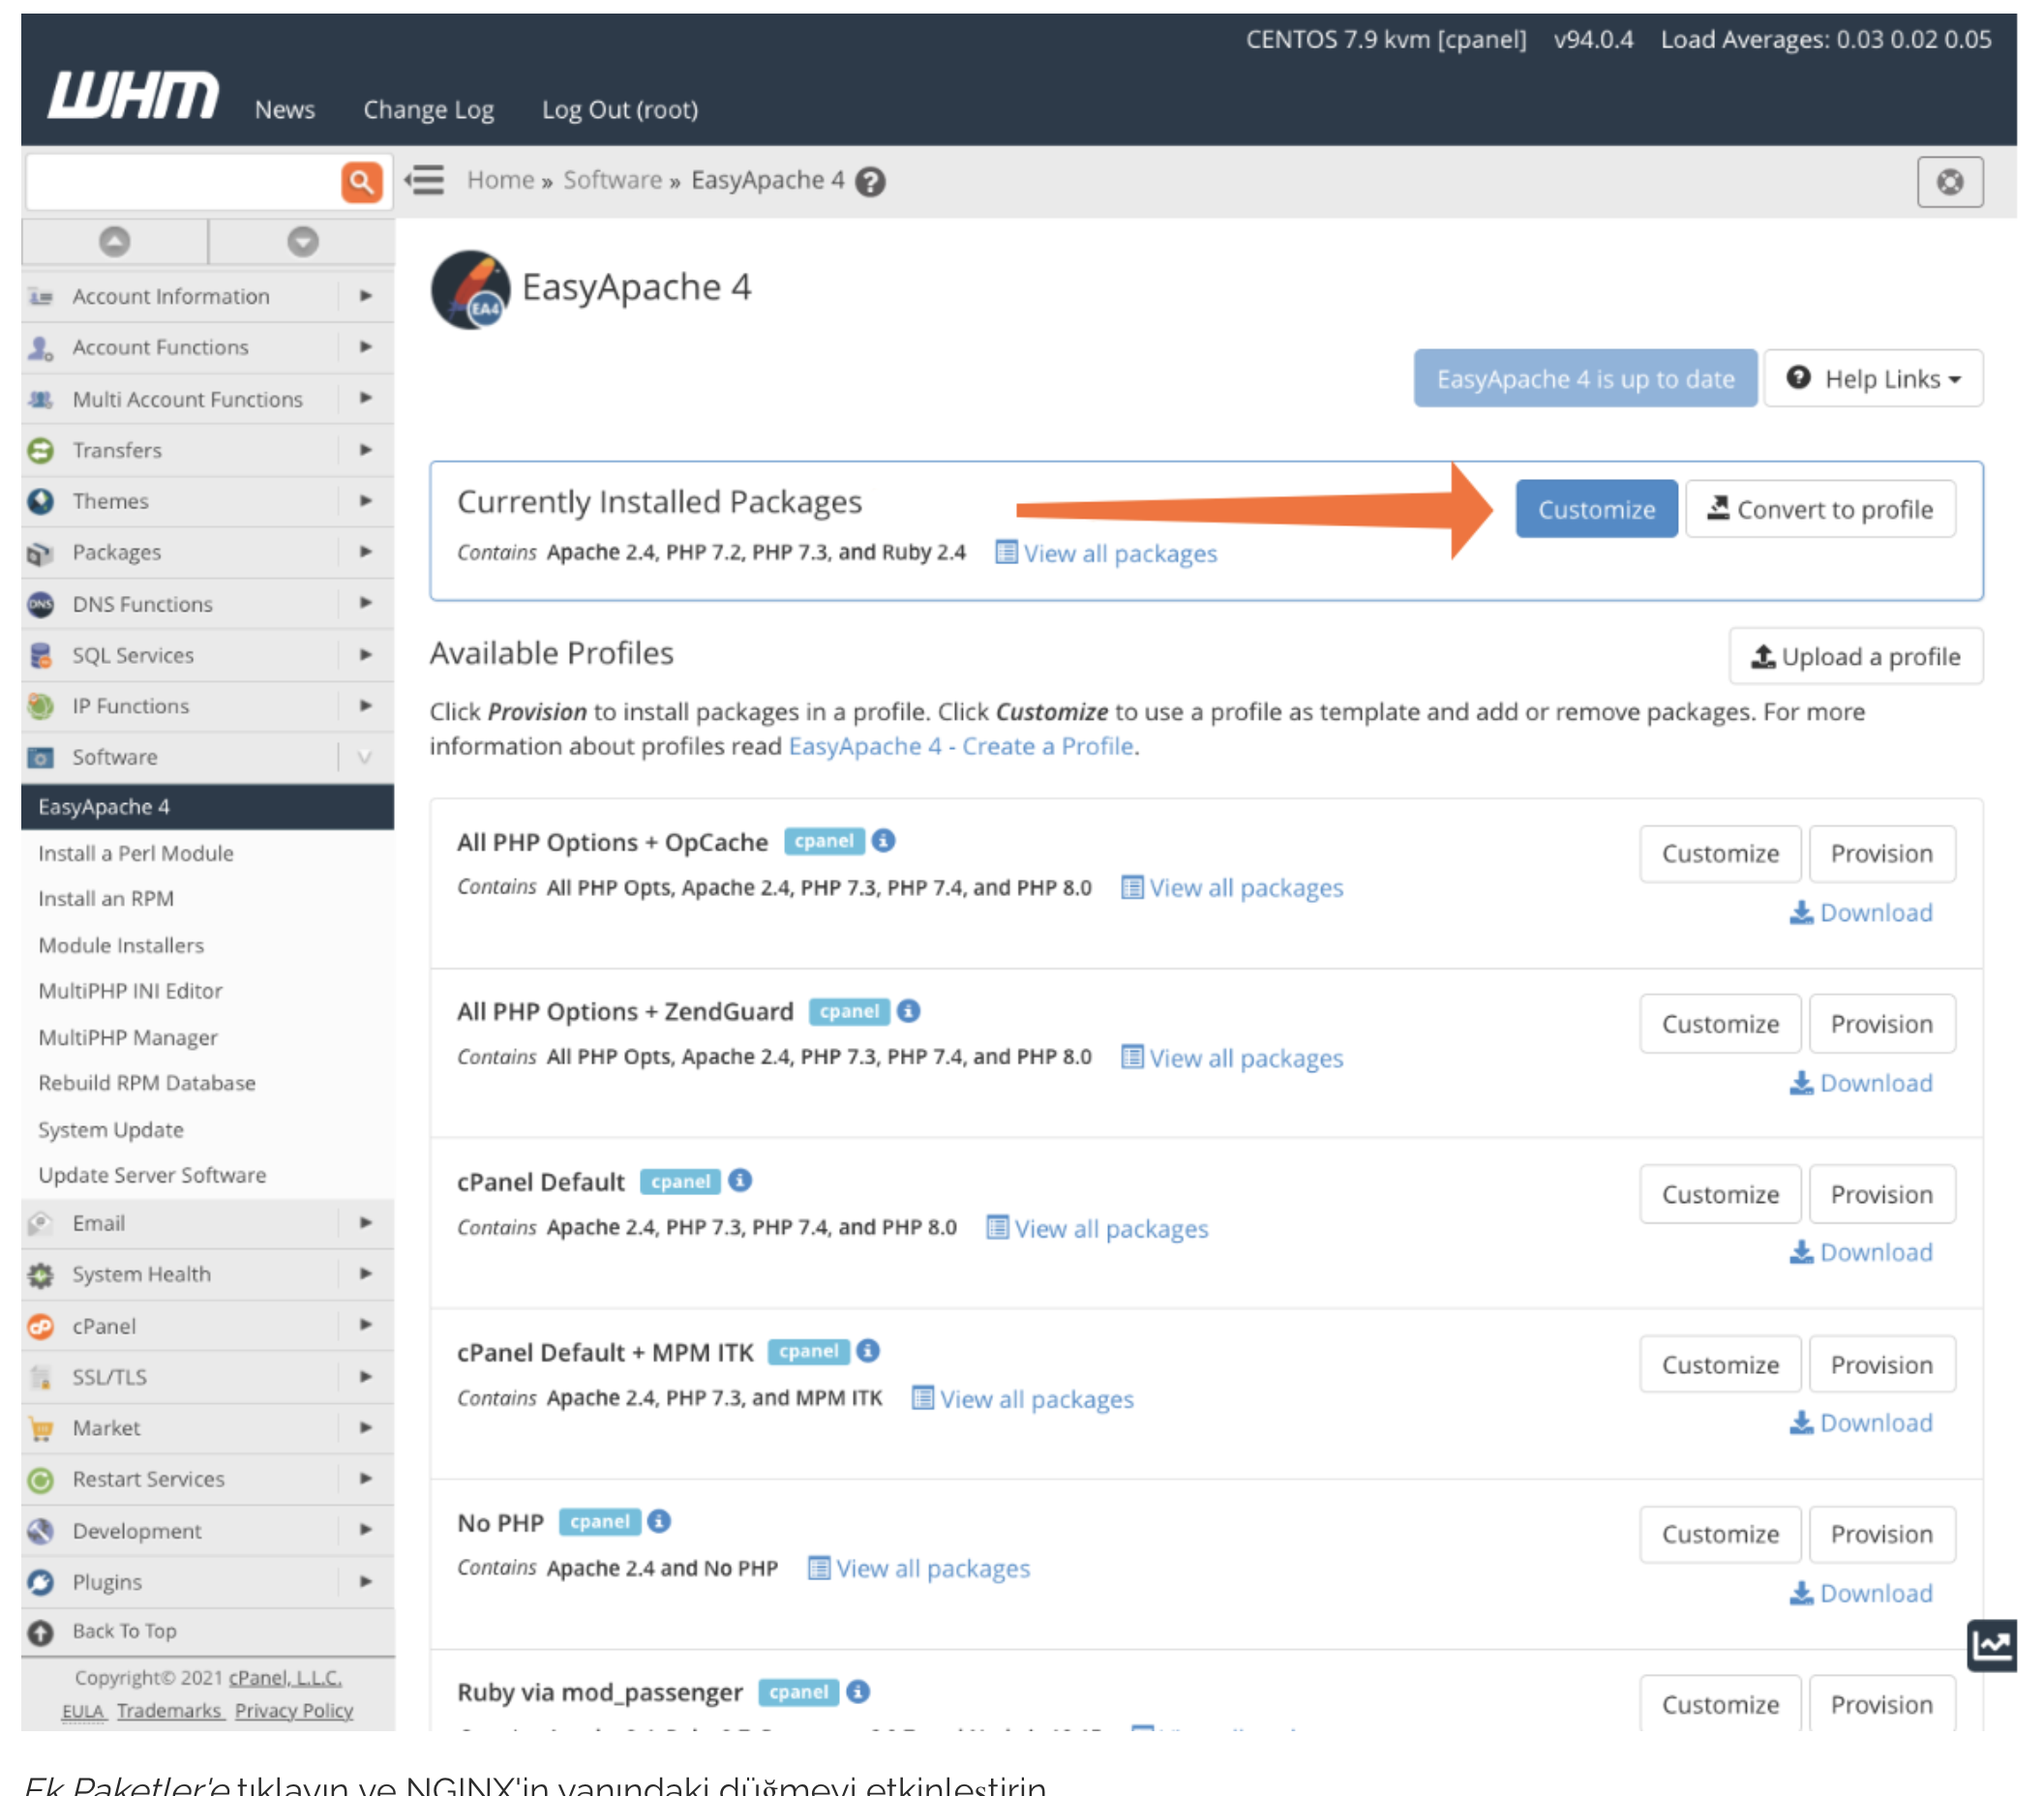The image size is (2044, 1796).
Task: Expand the SSL/TLS section arrow
Action: 366,1377
